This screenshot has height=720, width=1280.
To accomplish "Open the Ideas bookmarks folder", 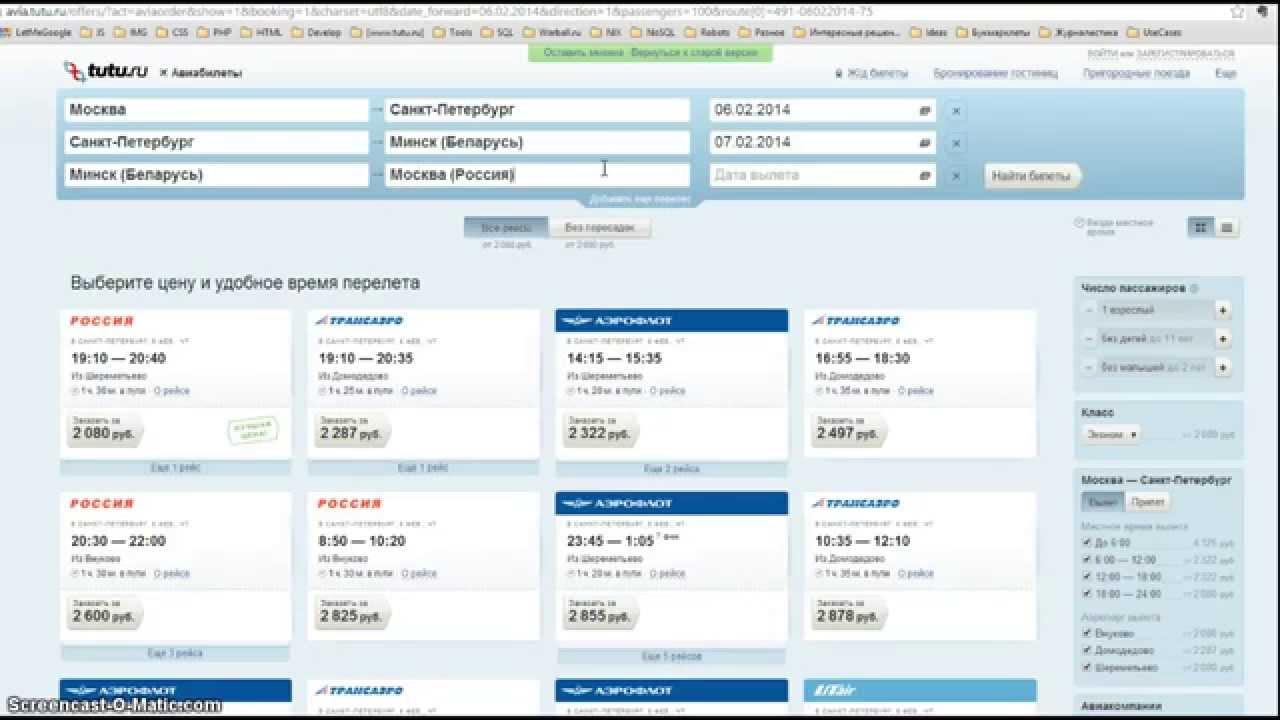I will click(x=926, y=32).
